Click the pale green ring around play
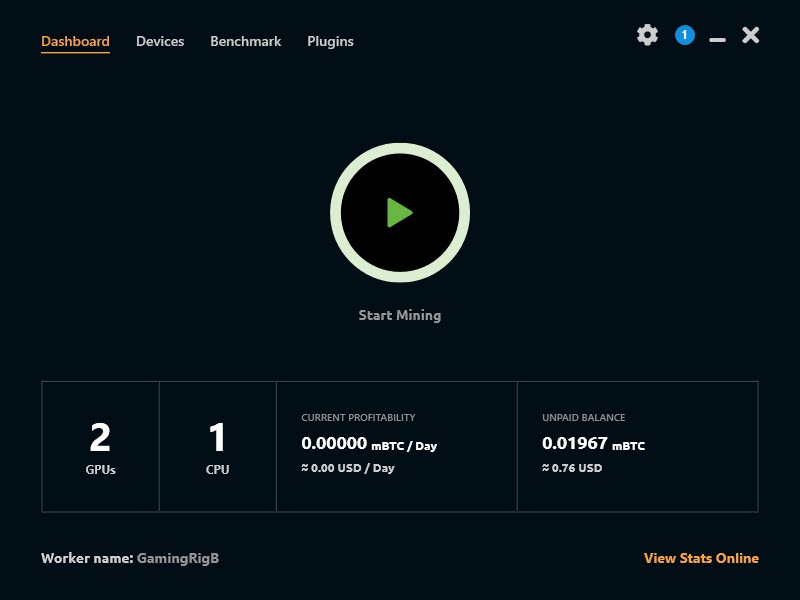The height and width of the screenshot is (600, 800). 400,148
